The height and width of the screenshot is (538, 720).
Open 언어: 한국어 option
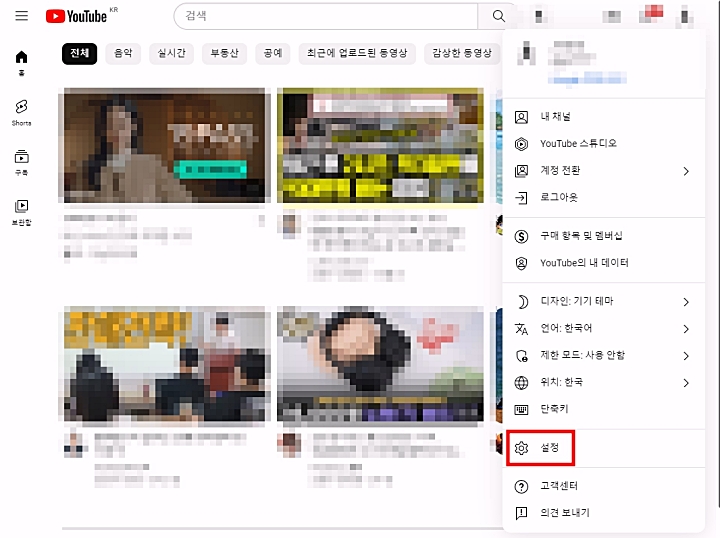pyautogui.click(x=604, y=329)
